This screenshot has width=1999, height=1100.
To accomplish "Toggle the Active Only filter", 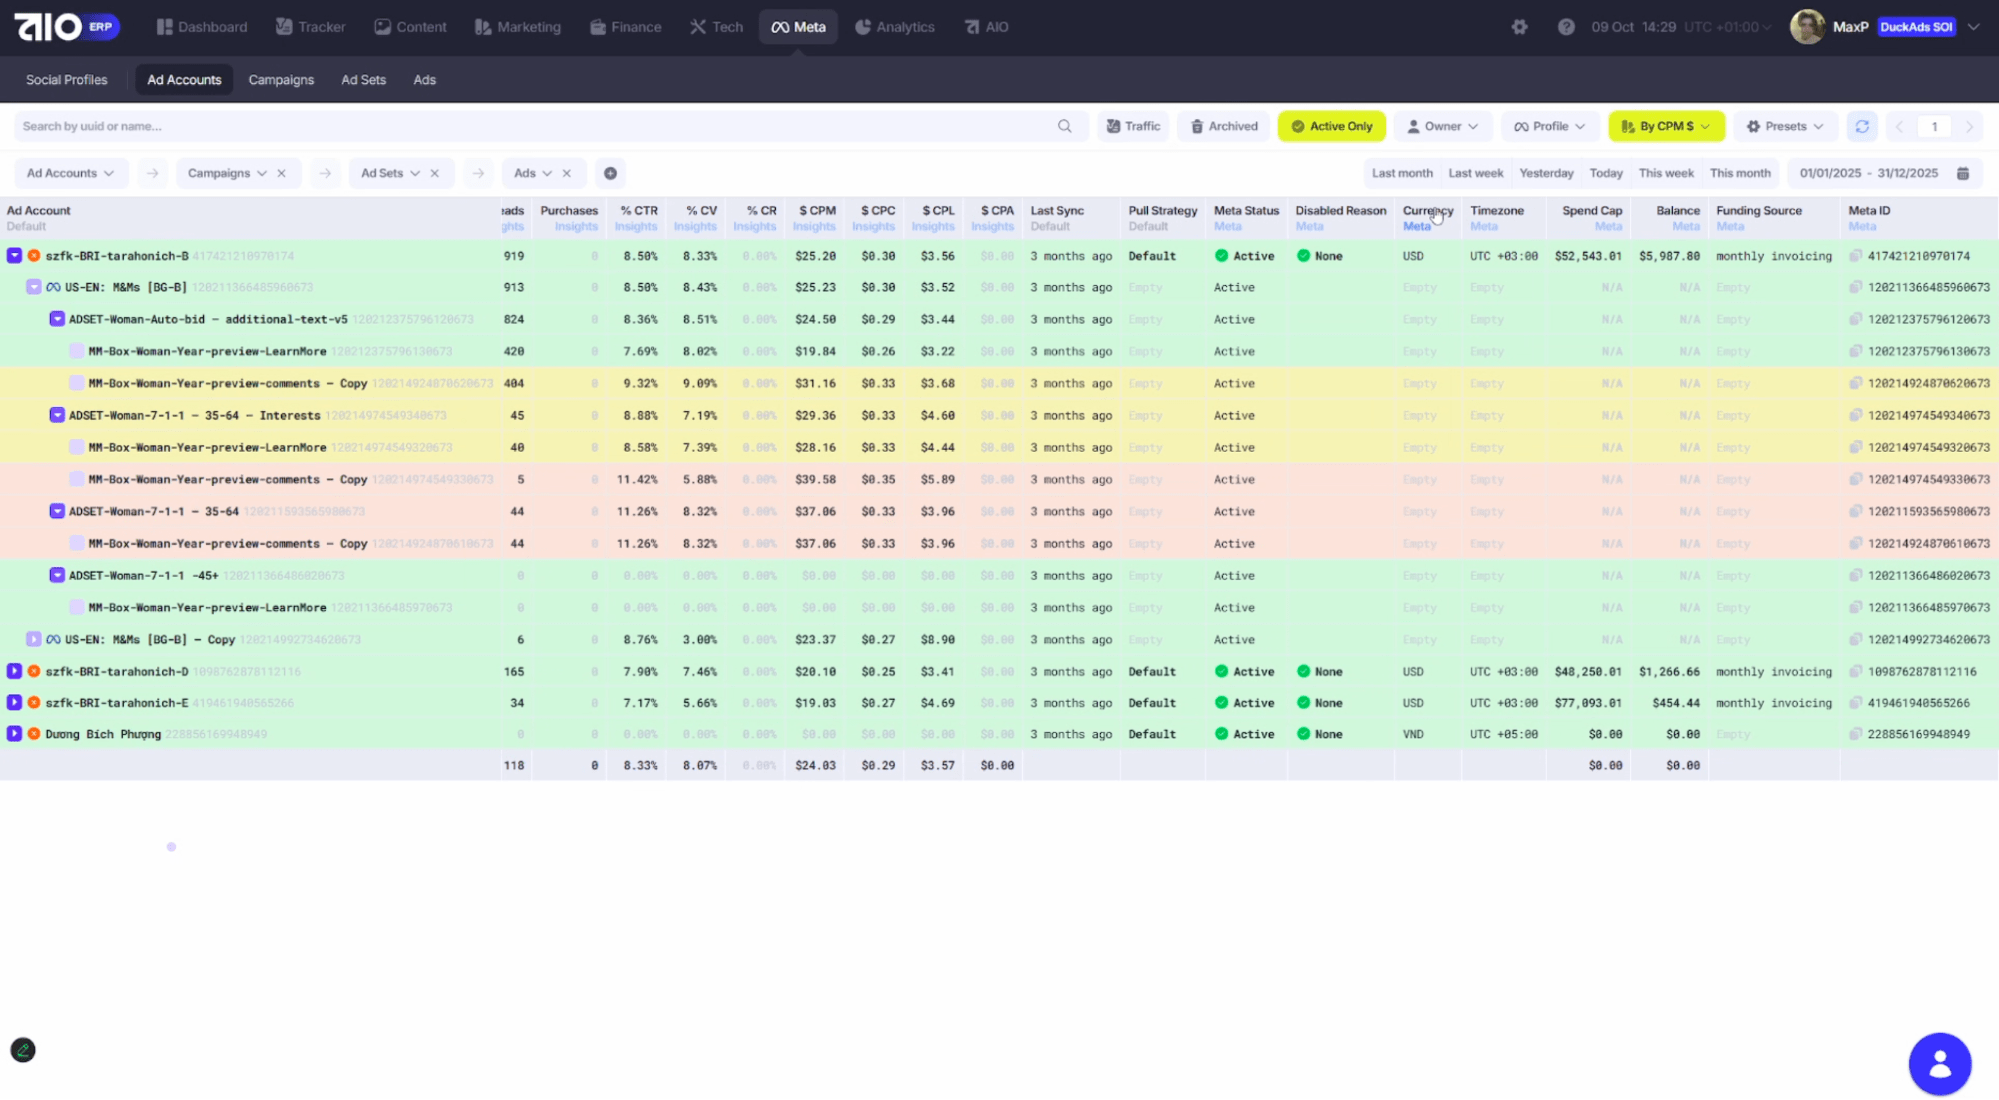I will tap(1331, 126).
